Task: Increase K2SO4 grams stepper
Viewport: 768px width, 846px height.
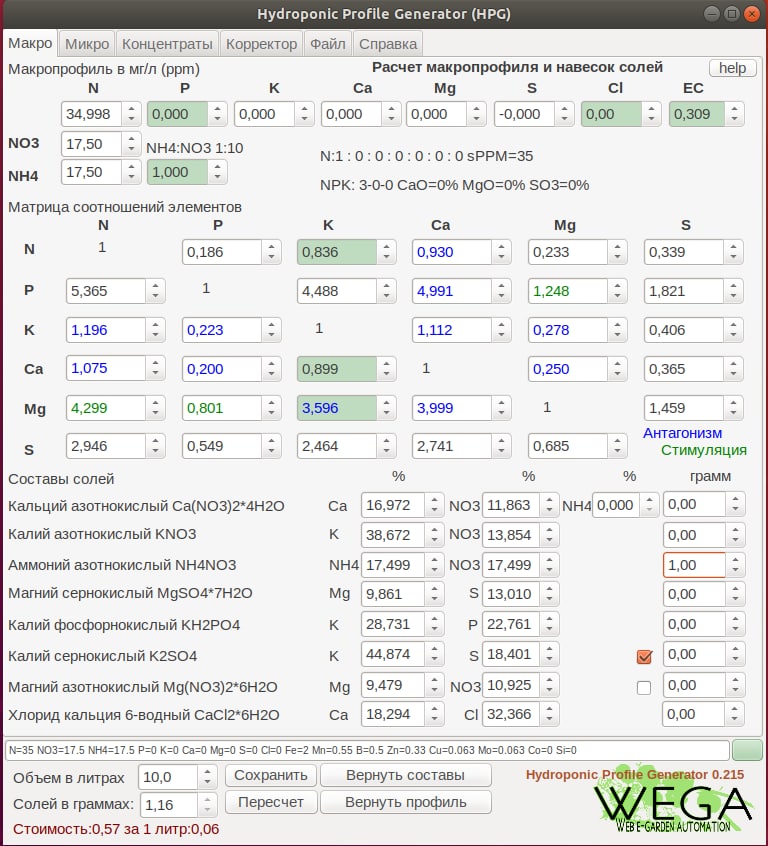Action: pos(735,649)
